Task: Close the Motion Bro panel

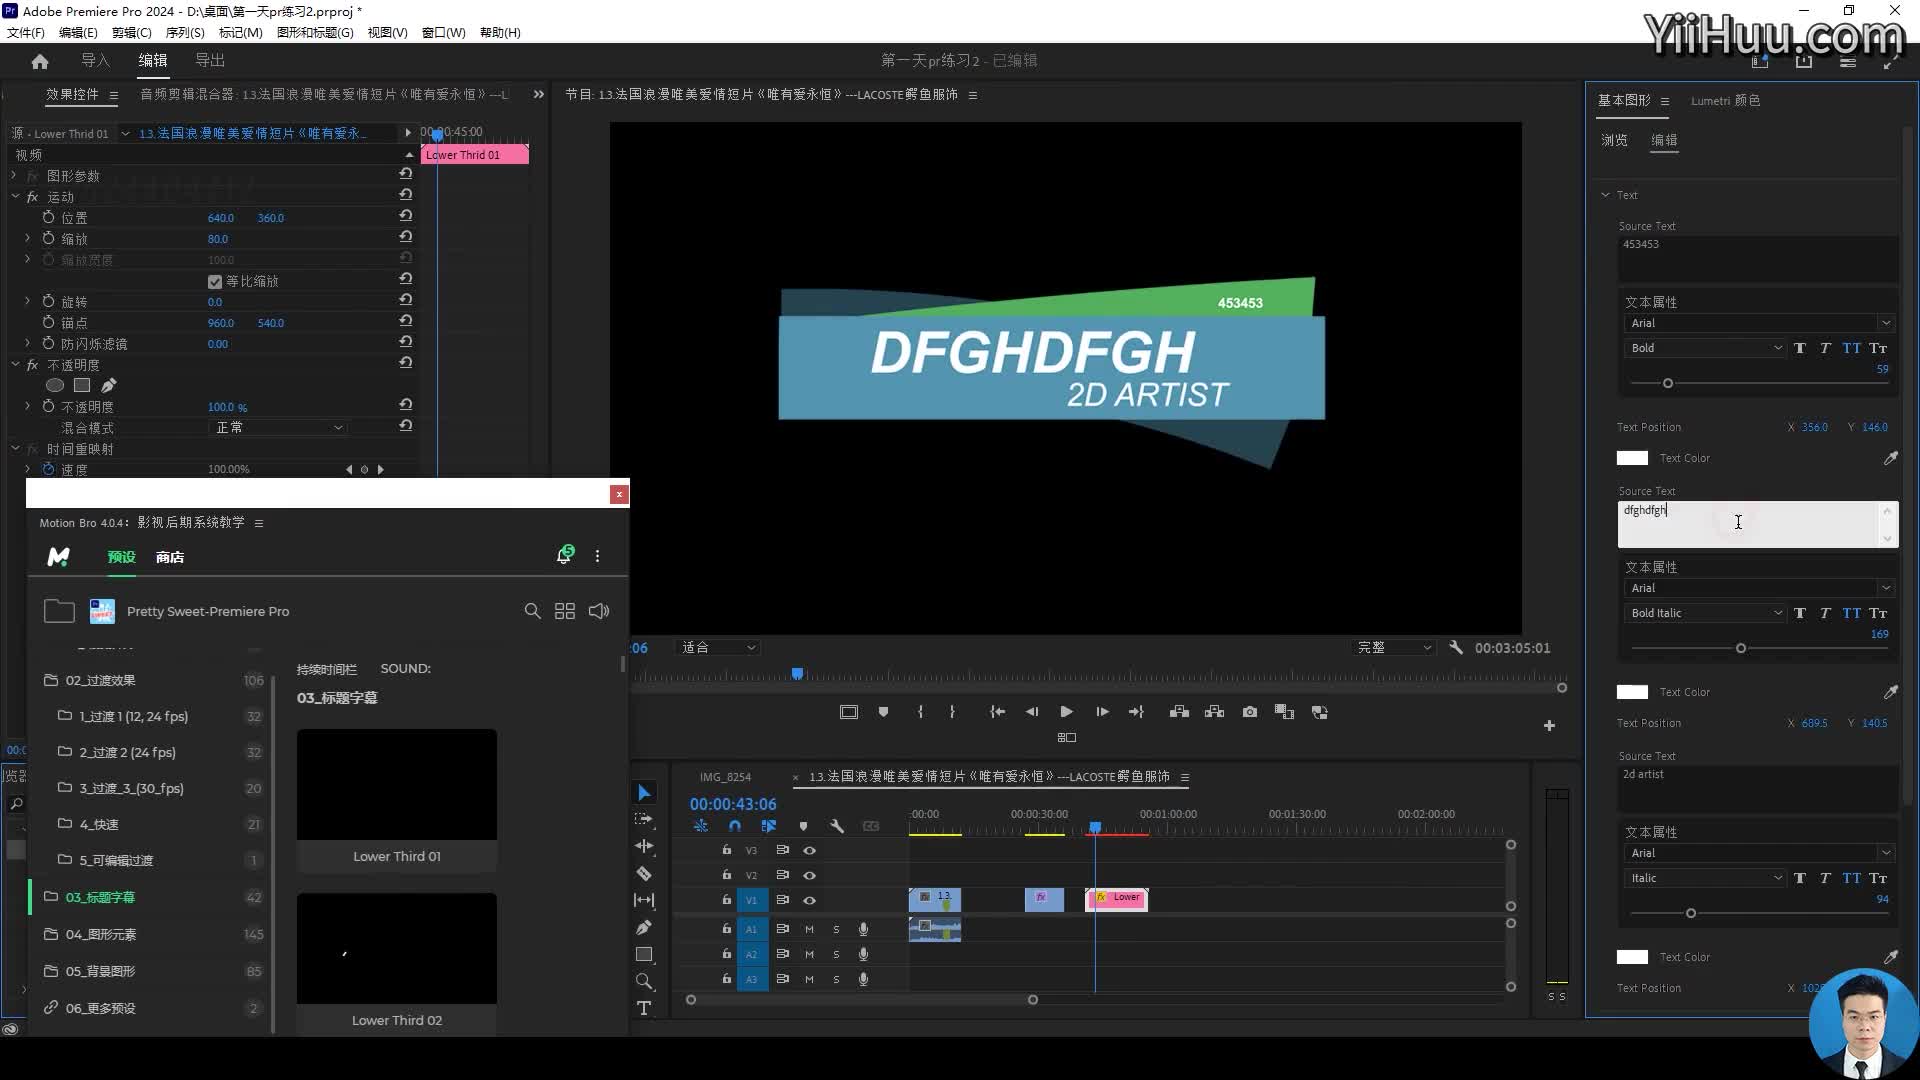Action: click(x=619, y=494)
